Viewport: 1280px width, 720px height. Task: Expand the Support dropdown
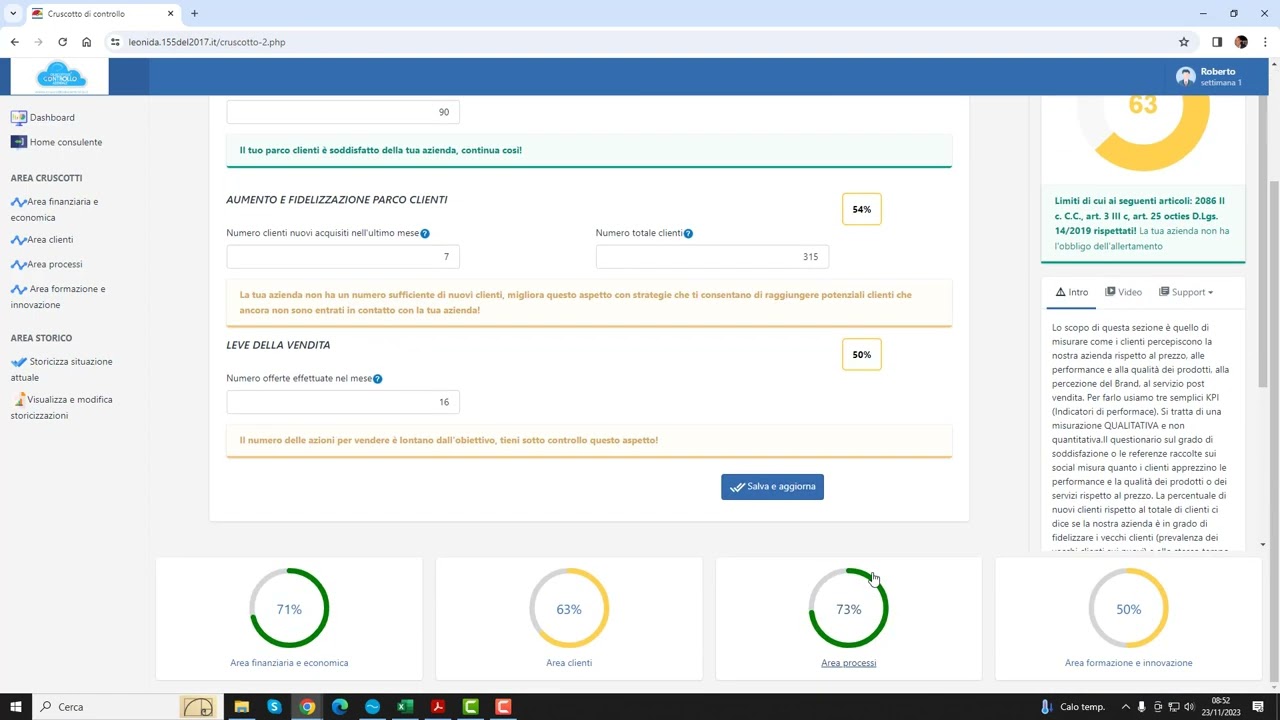[x=1186, y=292]
